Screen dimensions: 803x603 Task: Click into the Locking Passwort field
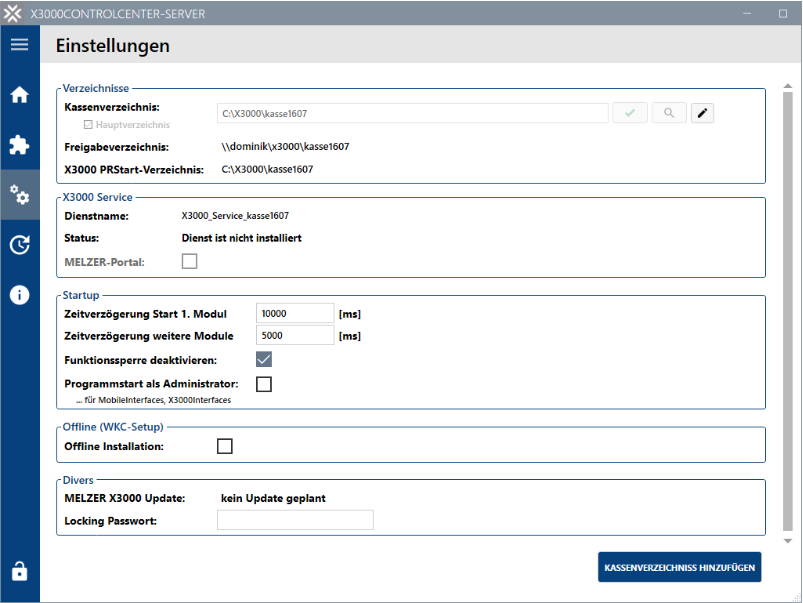pyautogui.click(x=295, y=521)
